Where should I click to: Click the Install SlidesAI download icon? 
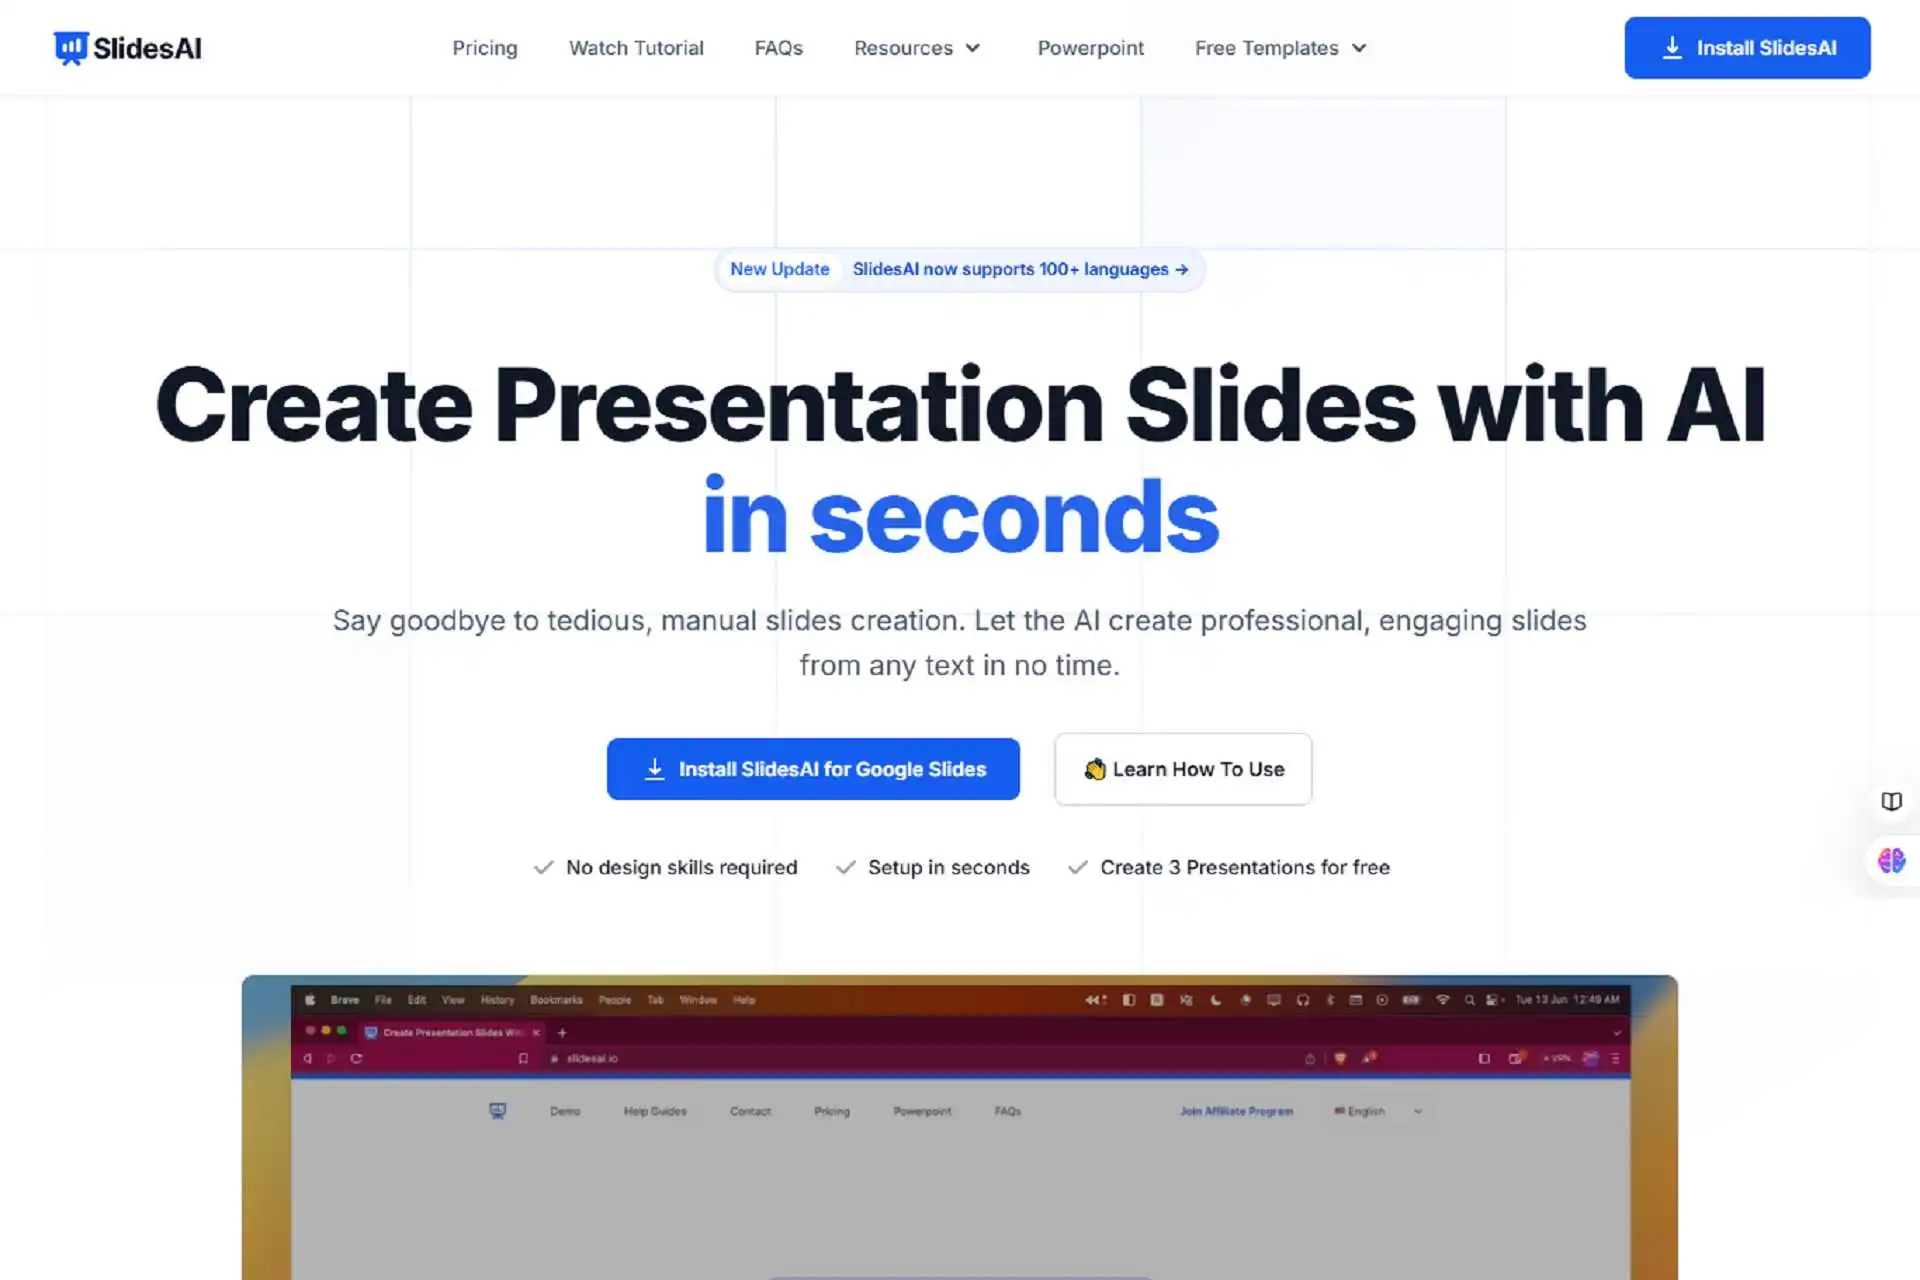1671,47
